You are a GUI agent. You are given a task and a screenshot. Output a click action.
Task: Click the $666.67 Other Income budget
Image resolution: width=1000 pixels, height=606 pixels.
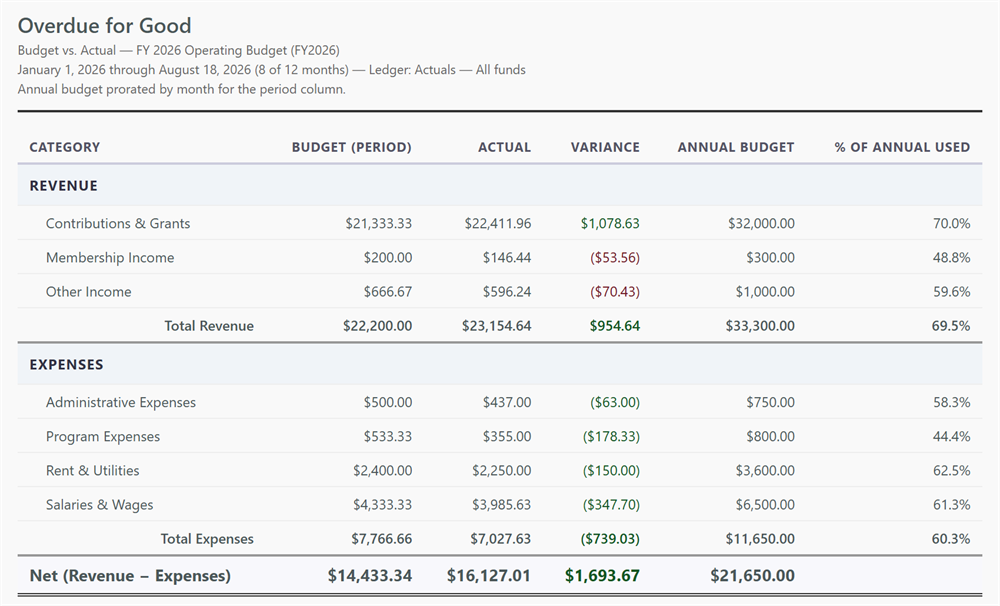tap(388, 292)
